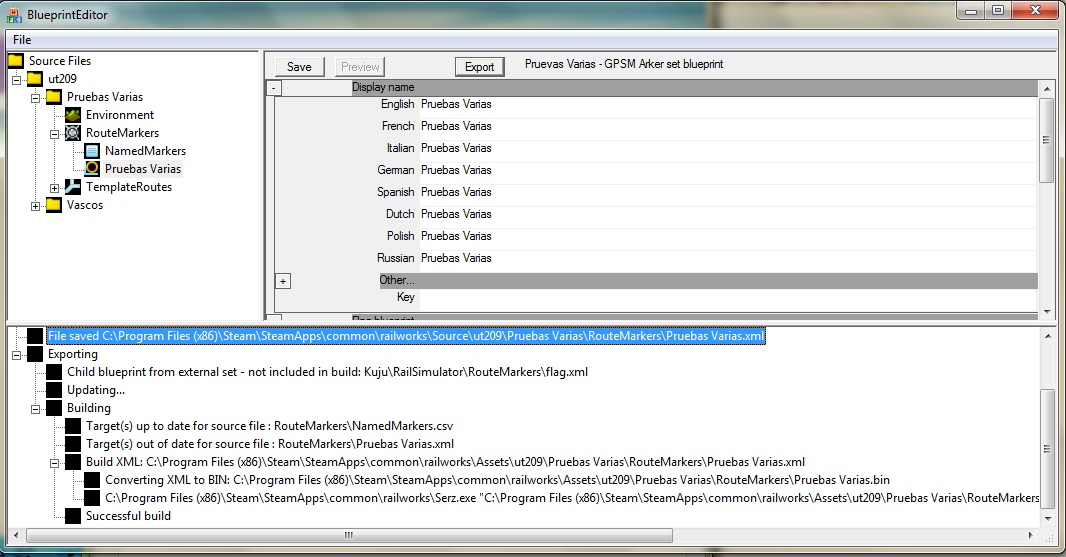Click the TemplateRoutes track icon
The image size is (1066, 557).
point(73,187)
